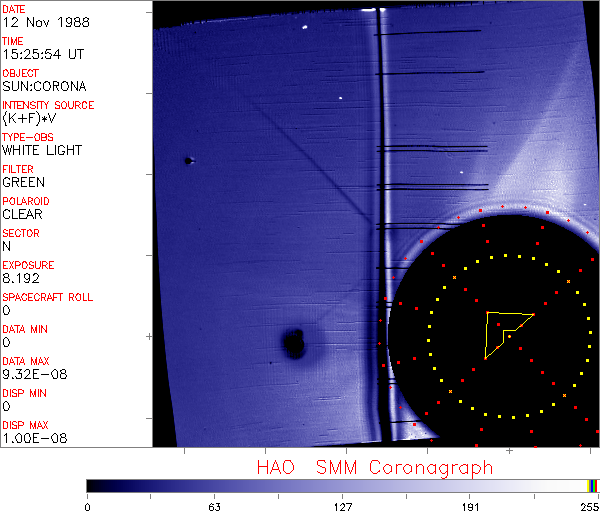Select the SUN:CORONA object value

click(44, 86)
